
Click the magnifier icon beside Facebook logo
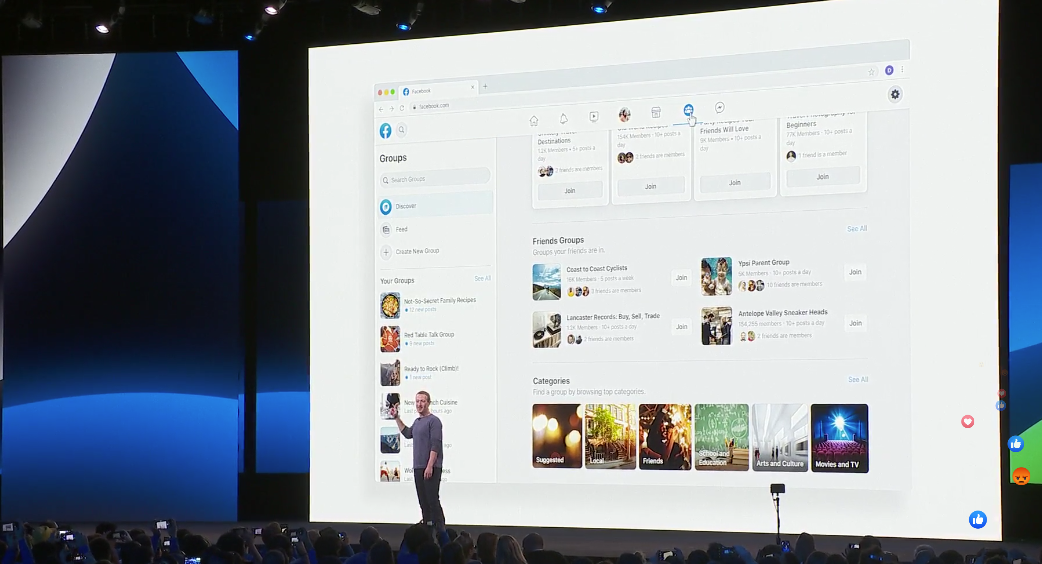click(x=402, y=130)
